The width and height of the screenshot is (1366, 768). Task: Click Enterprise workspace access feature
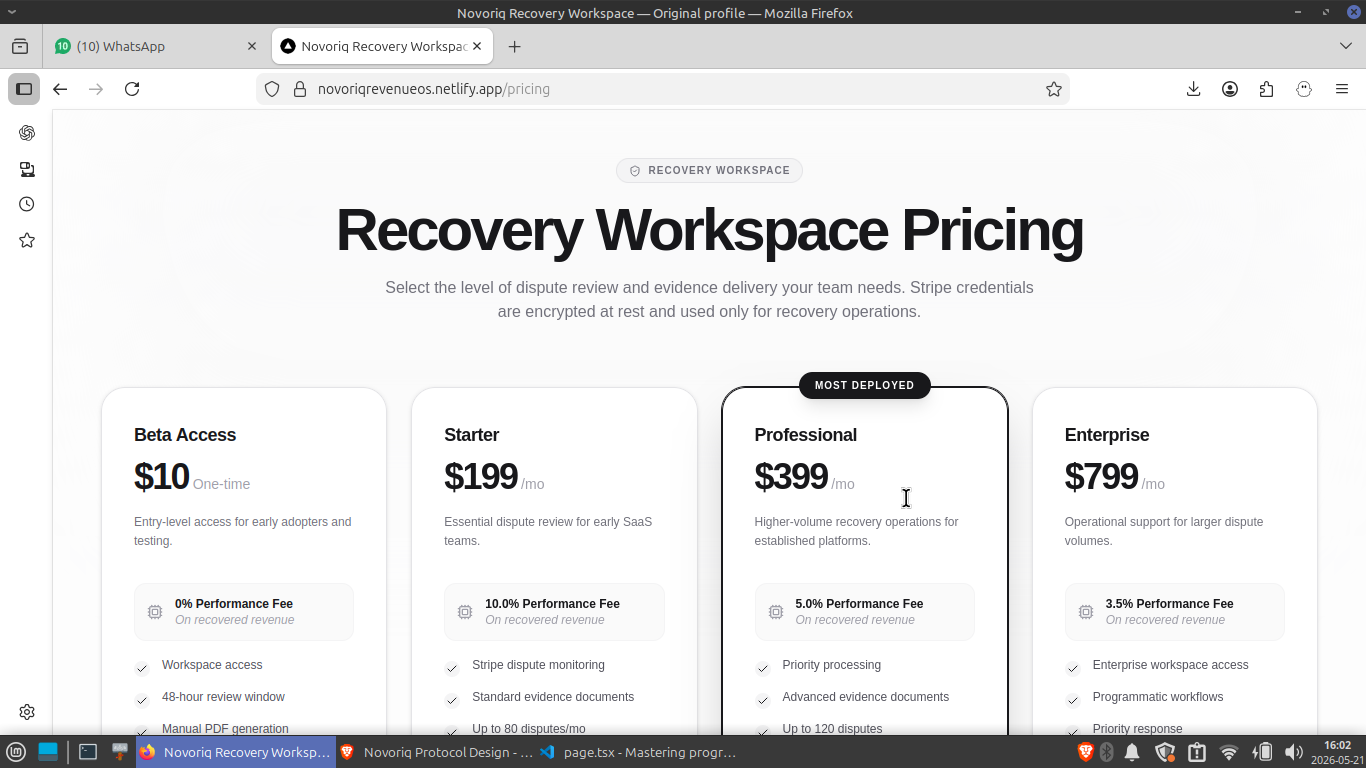point(1171,665)
